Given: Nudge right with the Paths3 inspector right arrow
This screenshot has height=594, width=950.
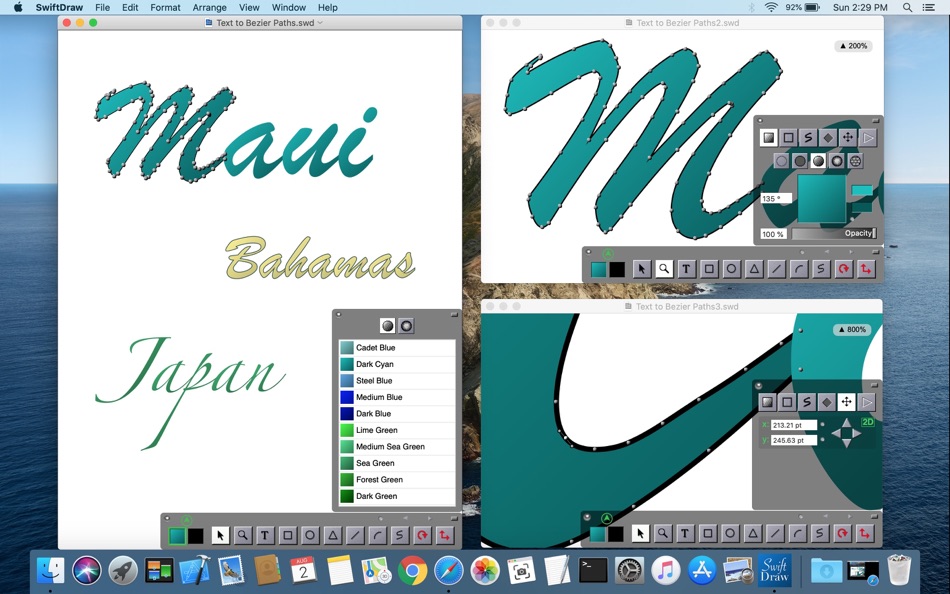Looking at the screenshot, I should [856, 433].
